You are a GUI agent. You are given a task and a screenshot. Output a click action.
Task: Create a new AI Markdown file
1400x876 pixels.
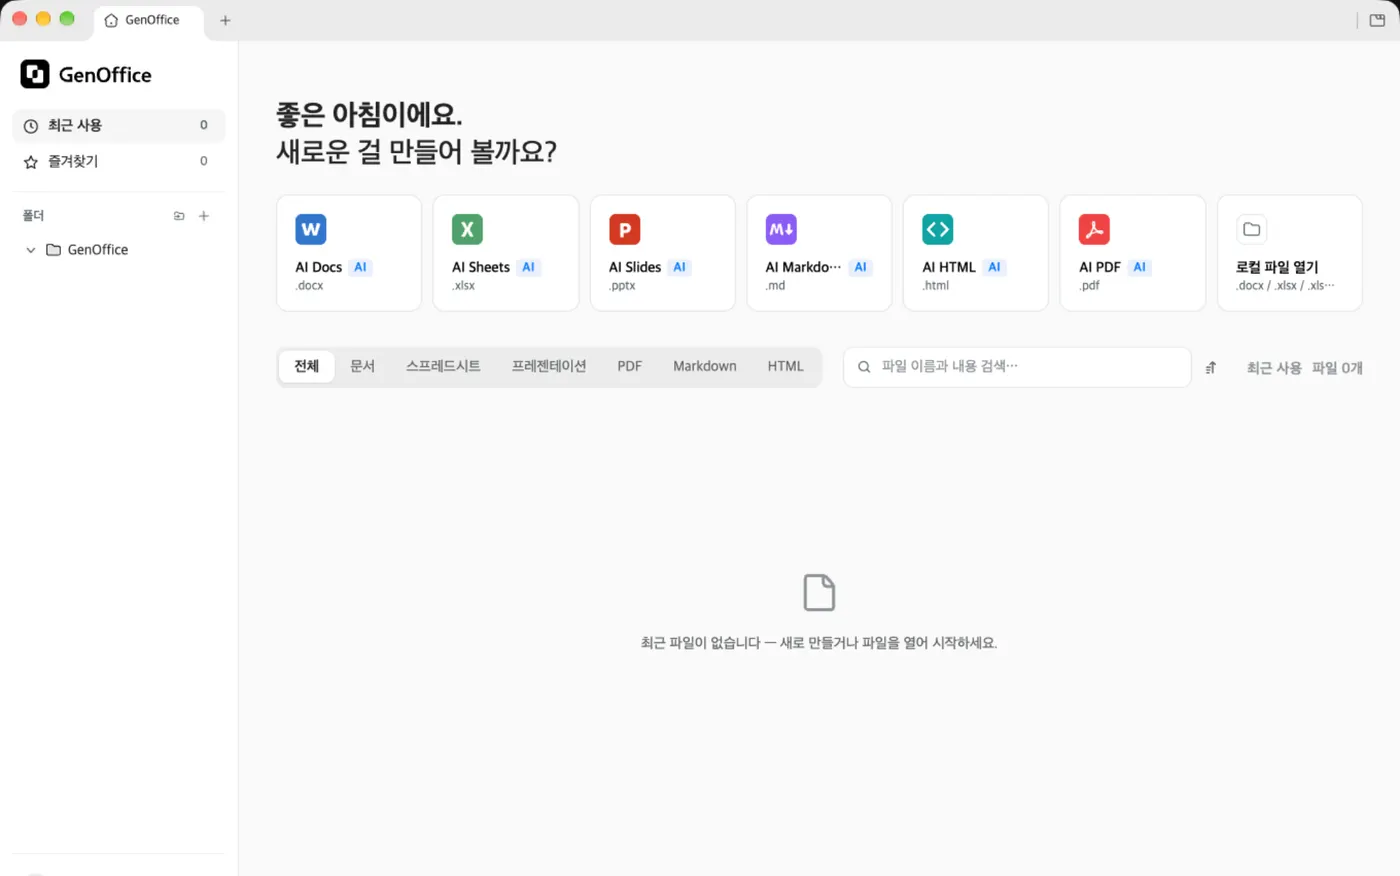[x=819, y=253]
